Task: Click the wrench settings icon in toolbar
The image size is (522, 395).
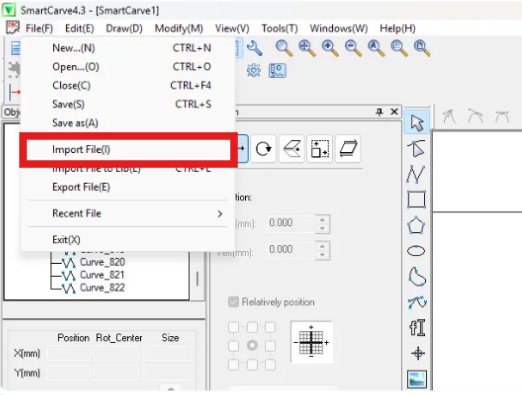Action: coord(255,48)
